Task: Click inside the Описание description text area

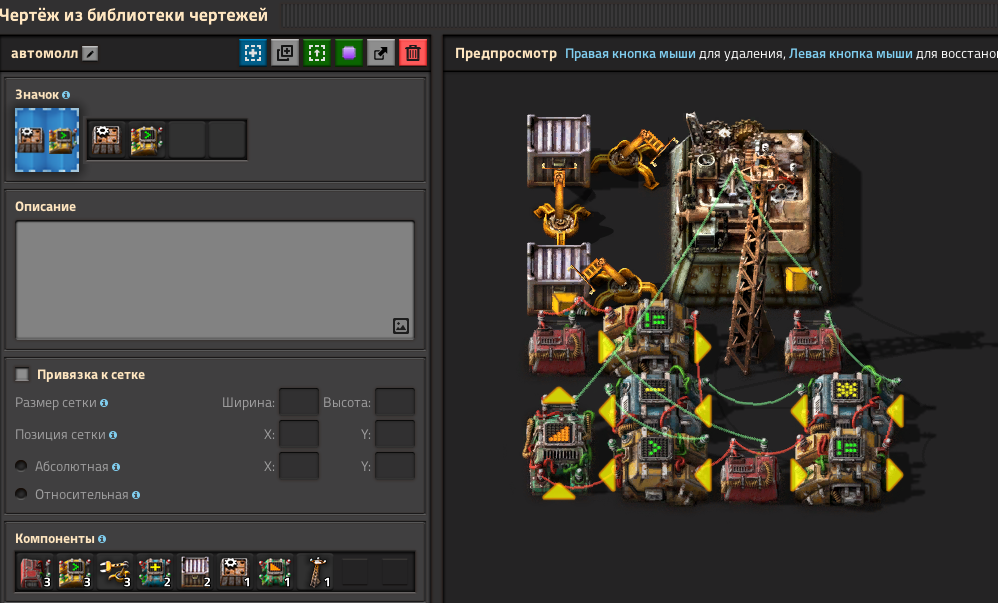Action: pos(215,280)
